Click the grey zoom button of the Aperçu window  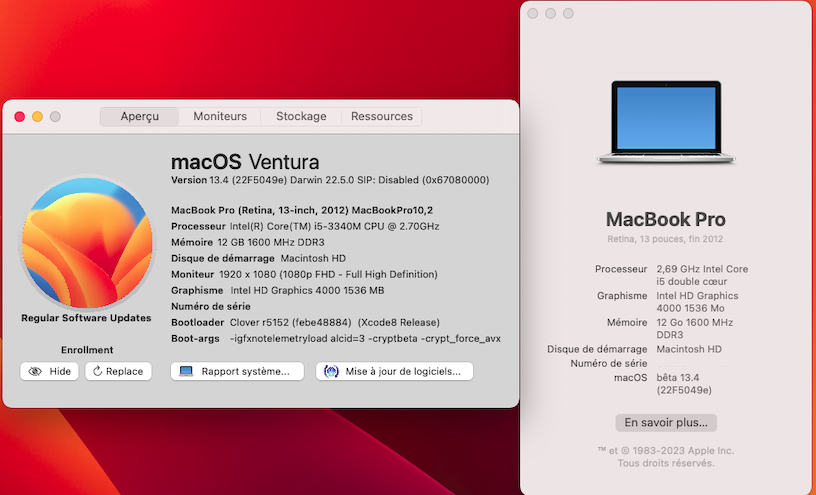(x=55, y=117)
